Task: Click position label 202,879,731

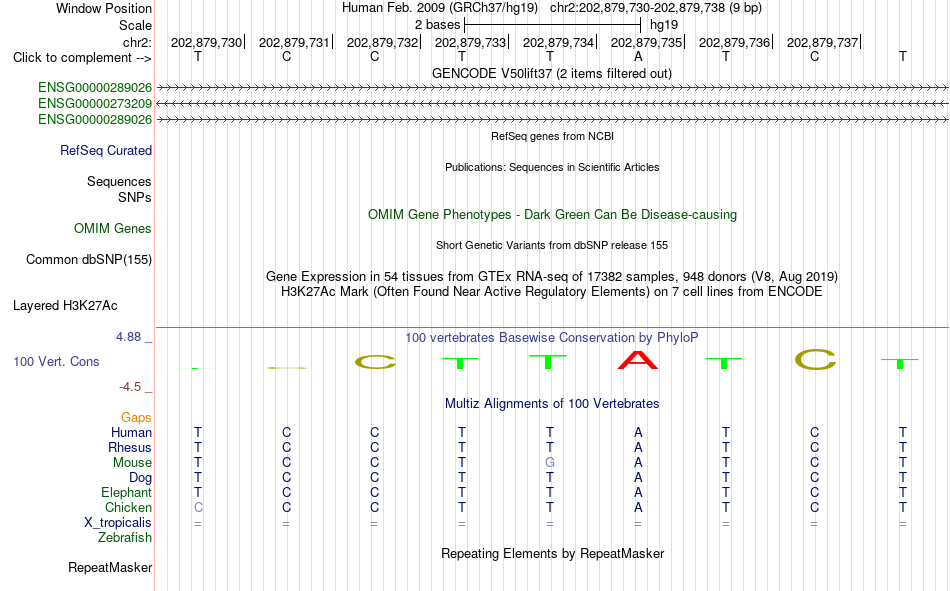Action: point(294,42)
